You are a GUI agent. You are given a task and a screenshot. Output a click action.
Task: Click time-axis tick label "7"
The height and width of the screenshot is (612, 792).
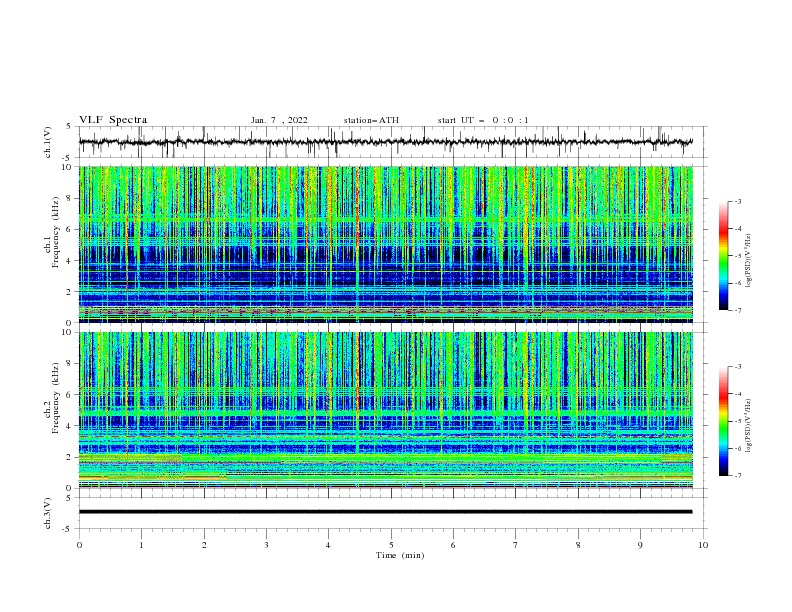[x=516, y=545]
